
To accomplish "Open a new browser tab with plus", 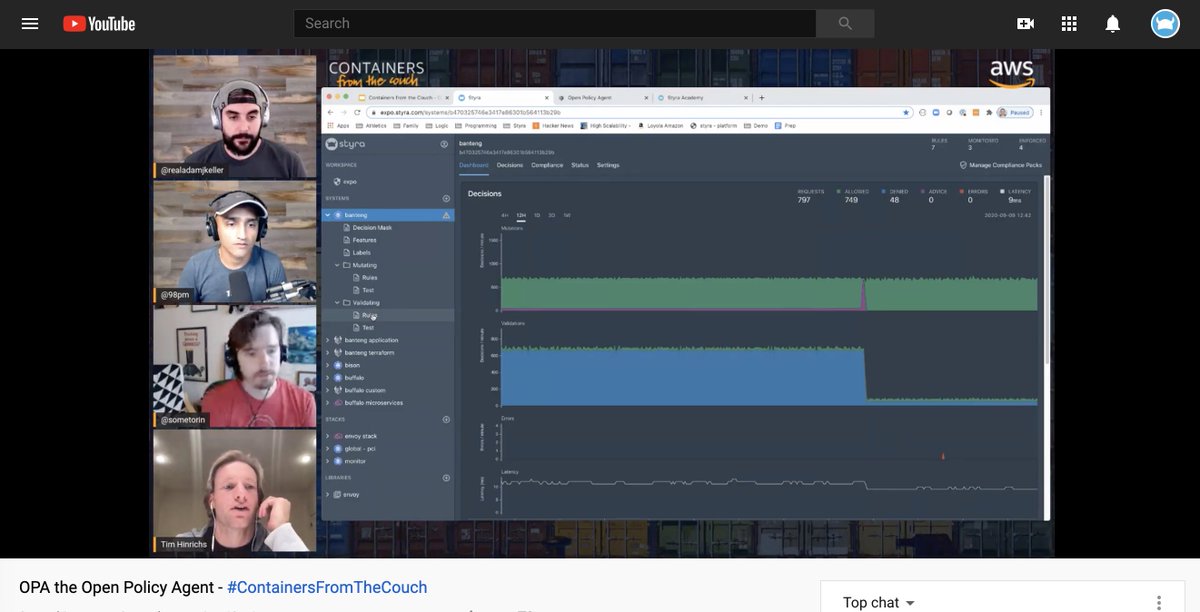I will [x=762, y=98].
